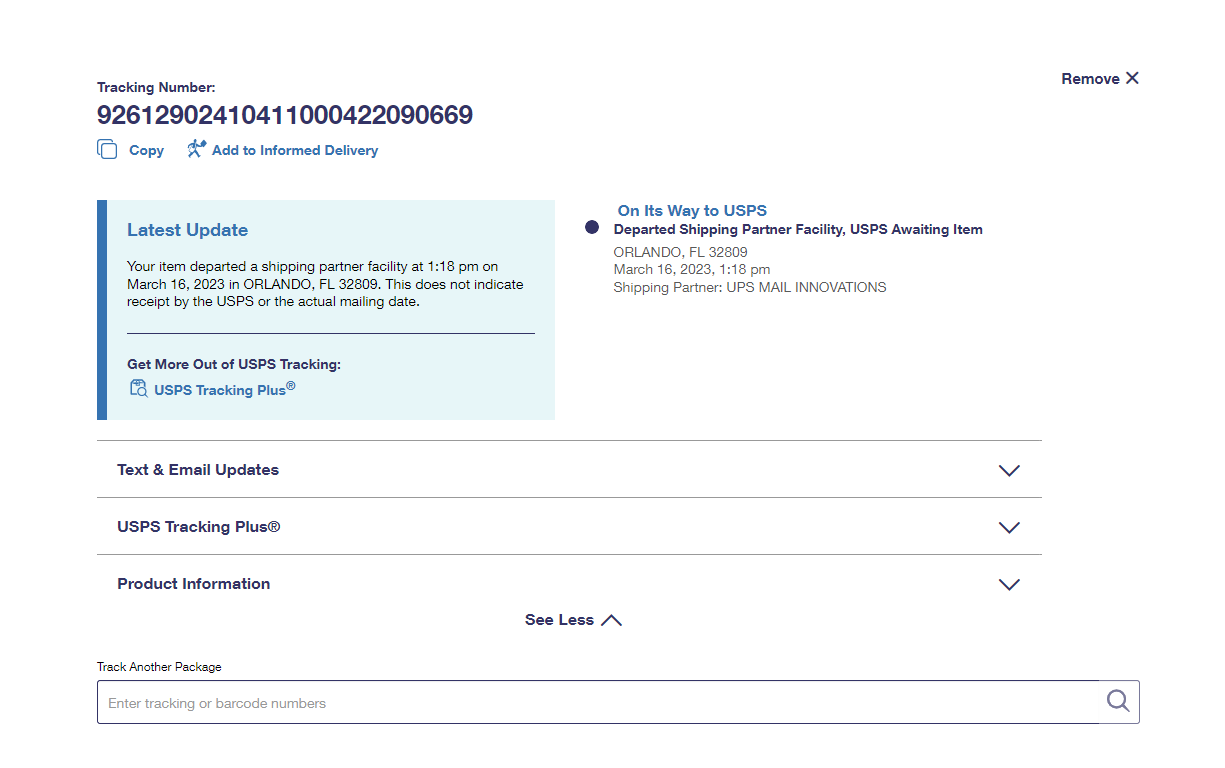Click the copy icon under tracking number
1225x768 pixels.
pos(107,150)
